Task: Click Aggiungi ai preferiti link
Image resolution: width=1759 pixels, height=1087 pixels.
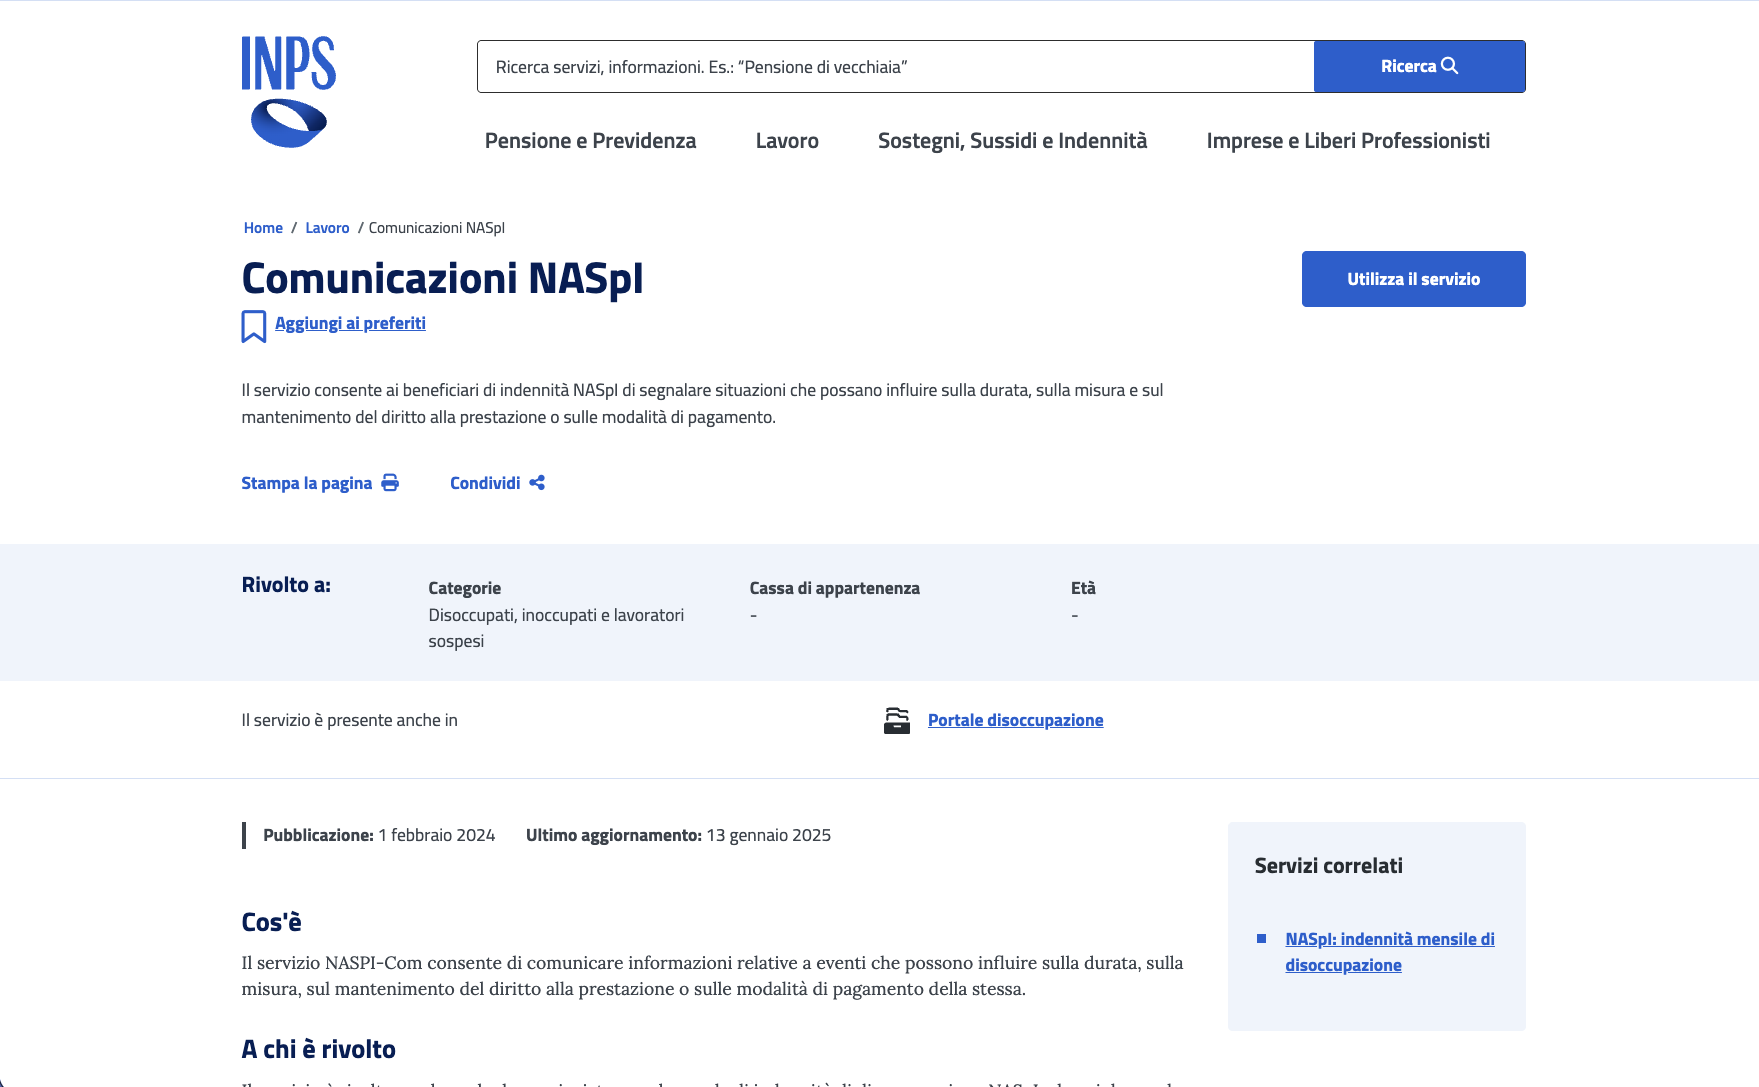Action: pos(350,323)
